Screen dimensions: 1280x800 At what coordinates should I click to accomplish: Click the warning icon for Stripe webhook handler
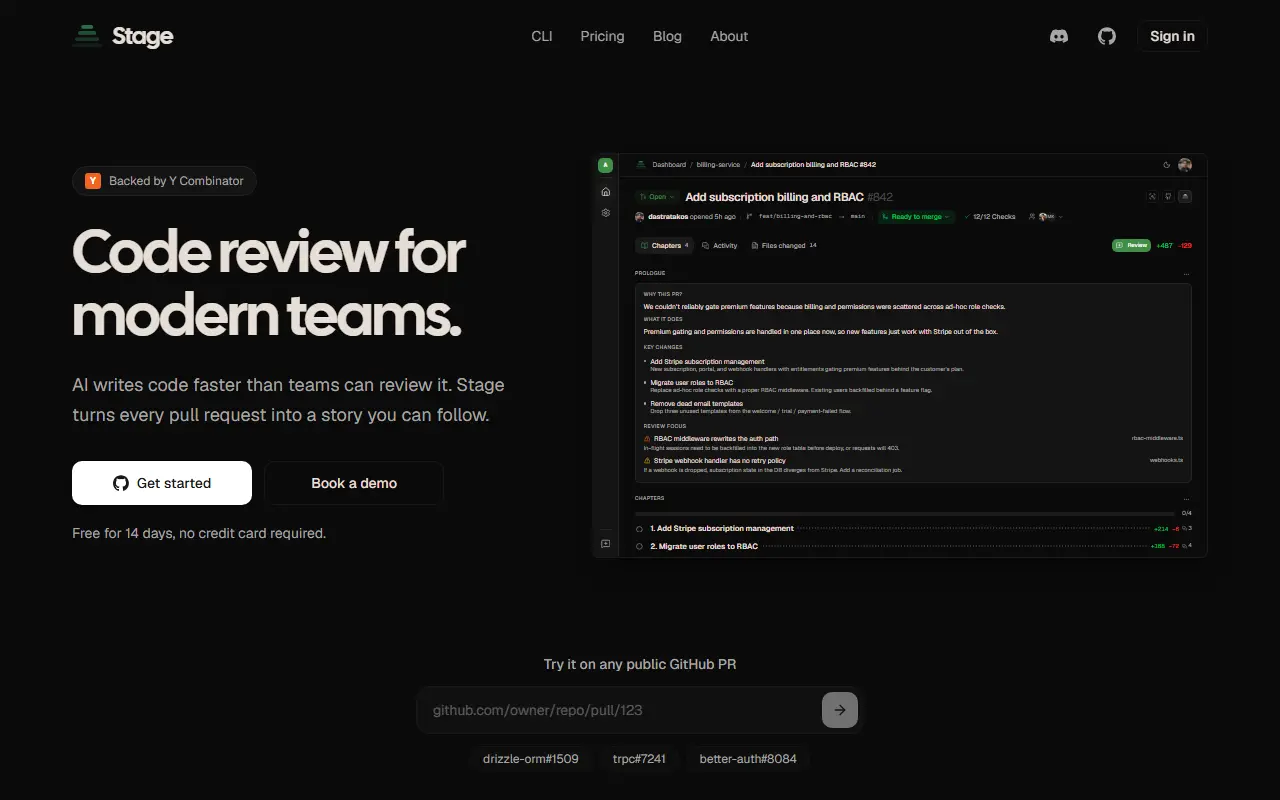647,461
